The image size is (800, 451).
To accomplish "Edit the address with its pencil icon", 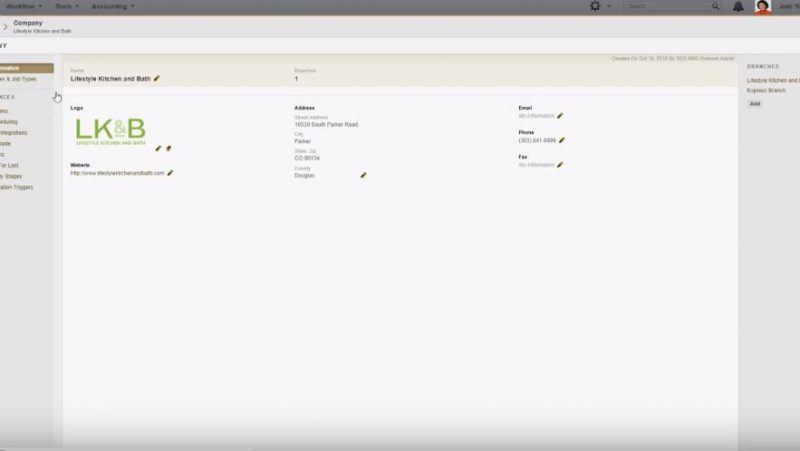I will (363, 175).
